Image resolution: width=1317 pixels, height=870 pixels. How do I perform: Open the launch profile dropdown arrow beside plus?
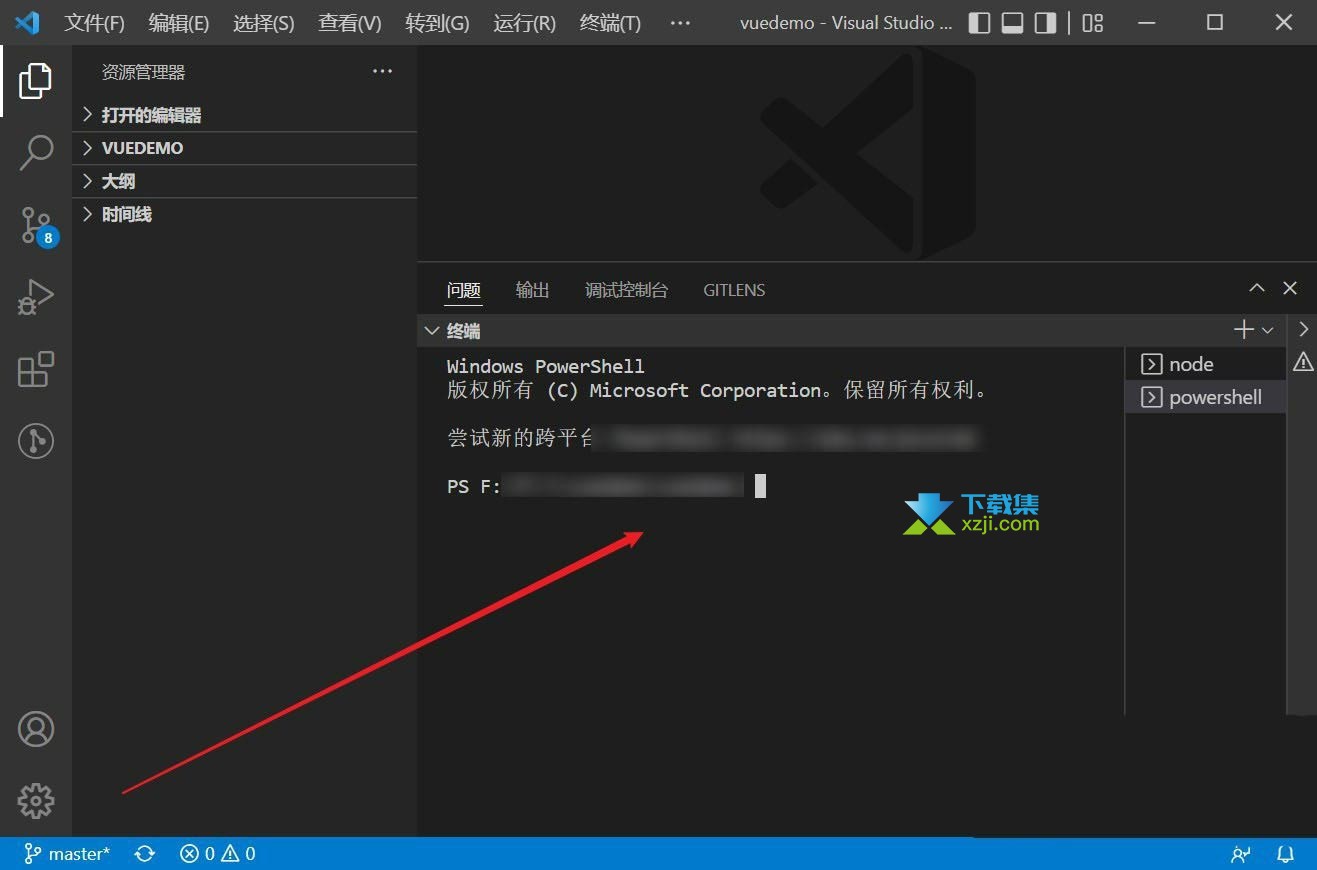(1268, 330)
